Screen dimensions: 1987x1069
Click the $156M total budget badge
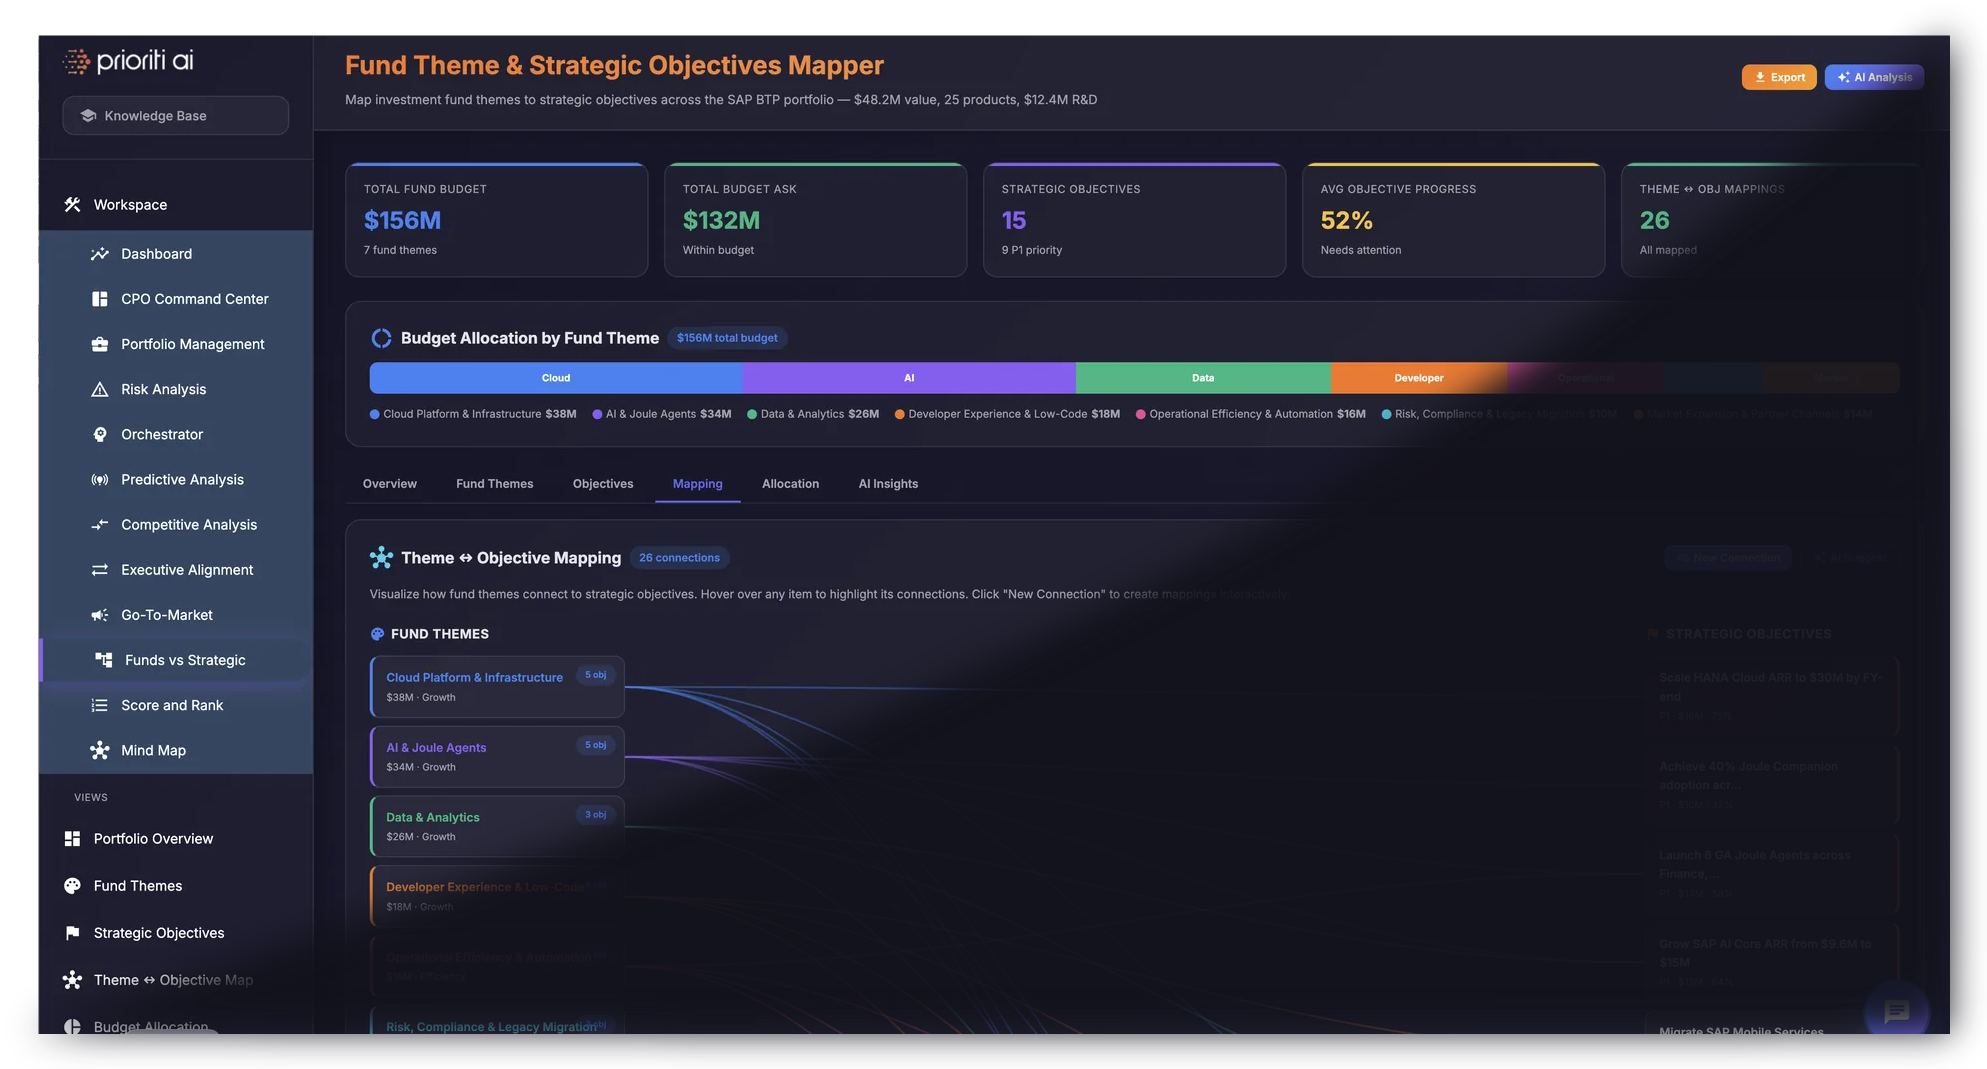point(727,338)
